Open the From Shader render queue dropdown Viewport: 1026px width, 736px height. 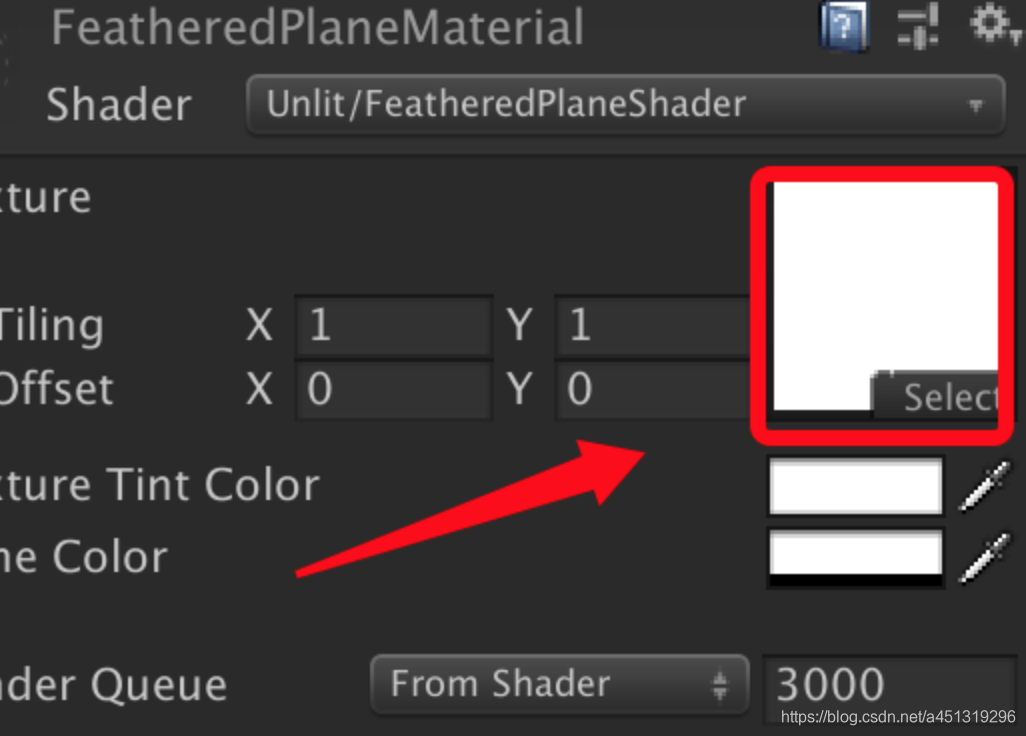[559, 684]
